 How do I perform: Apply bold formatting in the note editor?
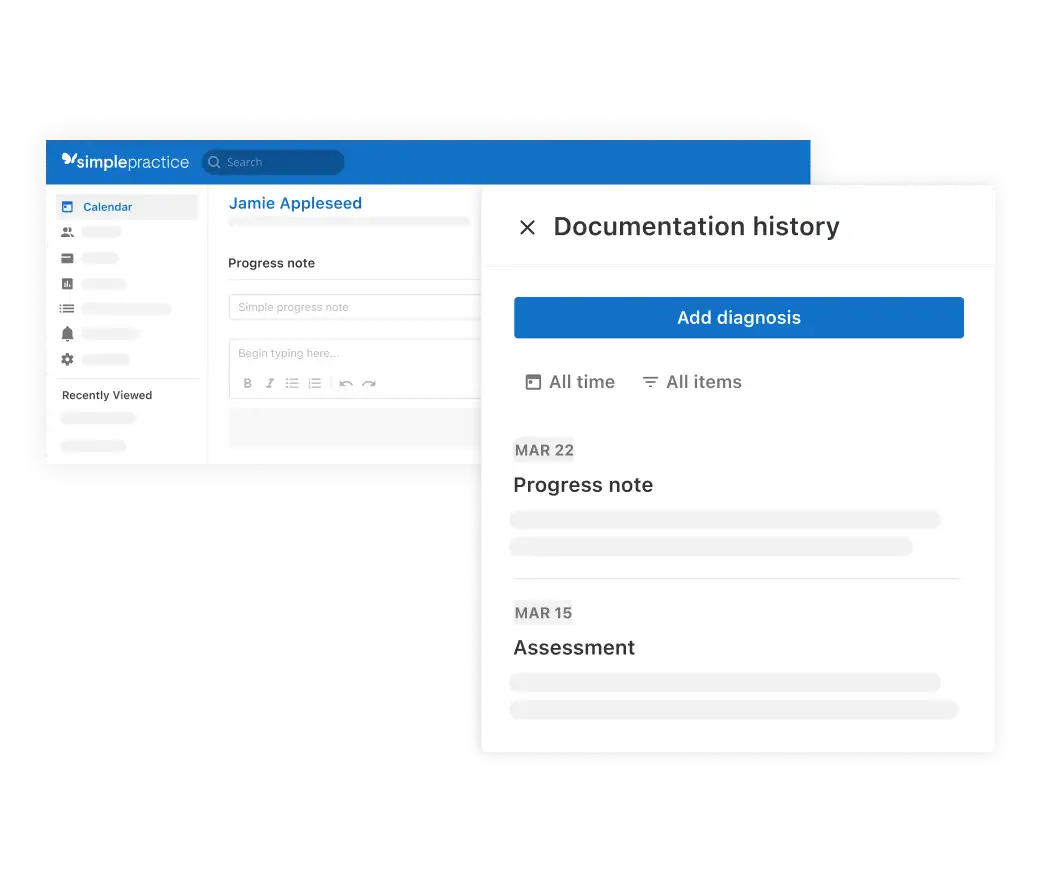[247, 383]
